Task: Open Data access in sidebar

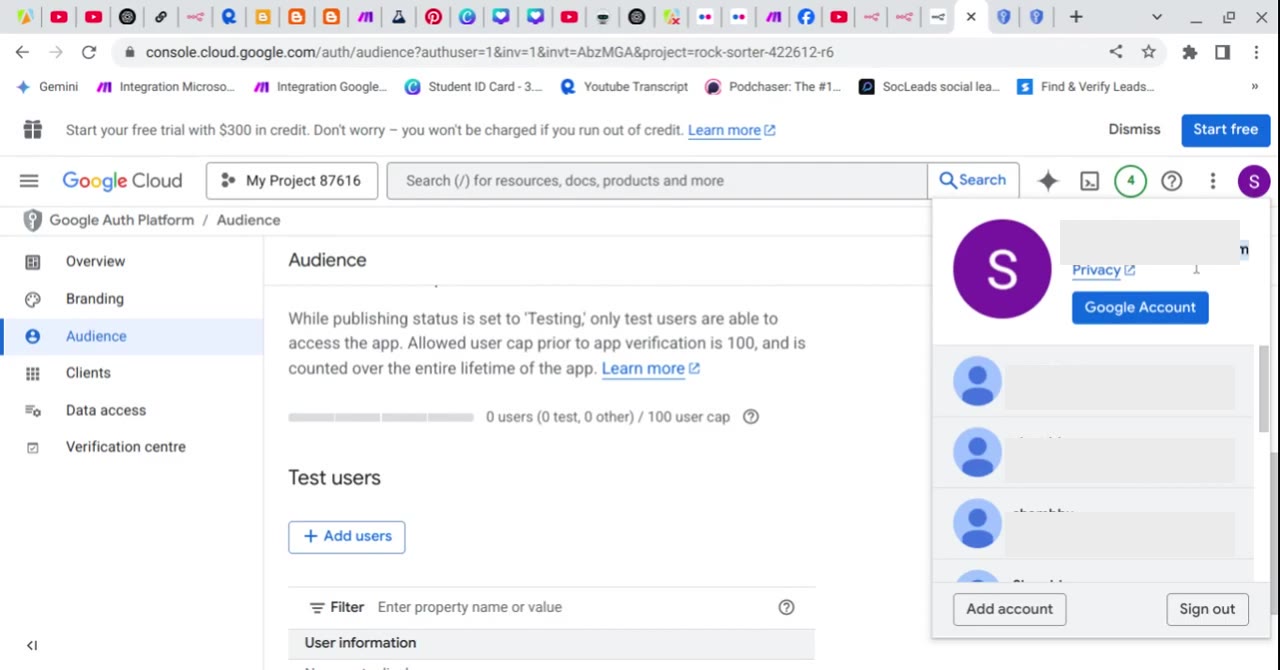Action: [105, 410]
